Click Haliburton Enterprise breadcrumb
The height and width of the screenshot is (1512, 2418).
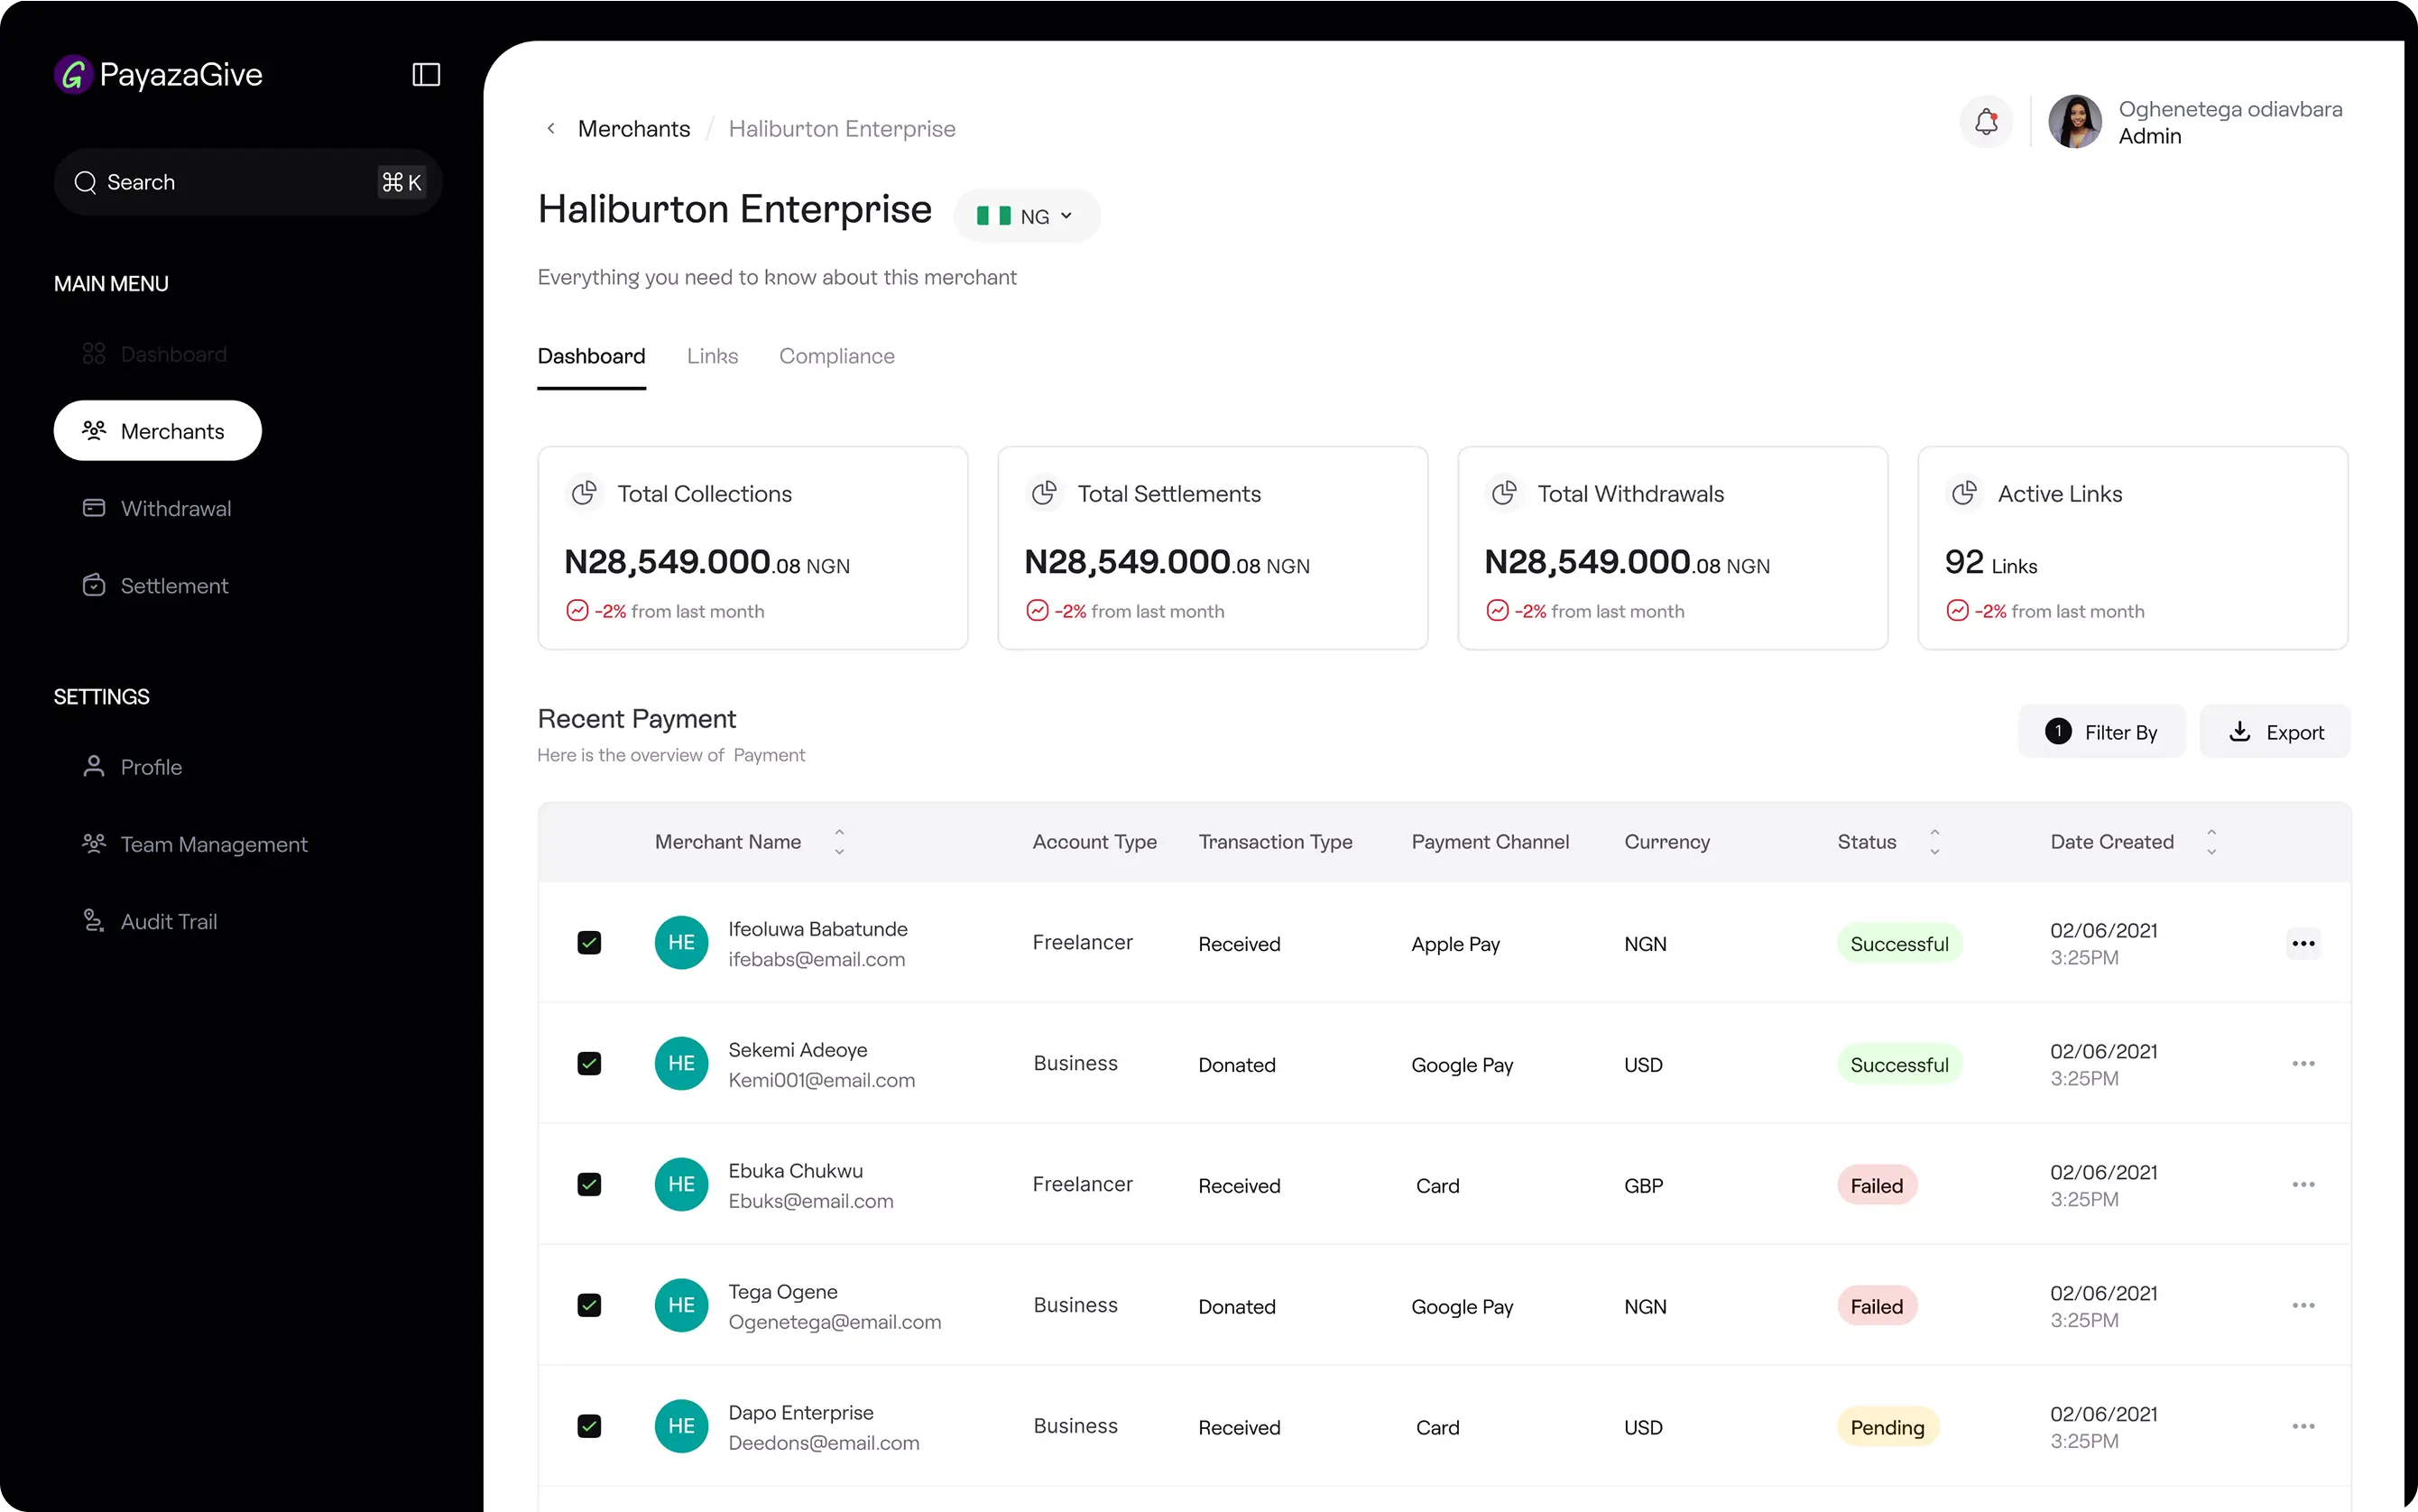[x=842, y=129]
